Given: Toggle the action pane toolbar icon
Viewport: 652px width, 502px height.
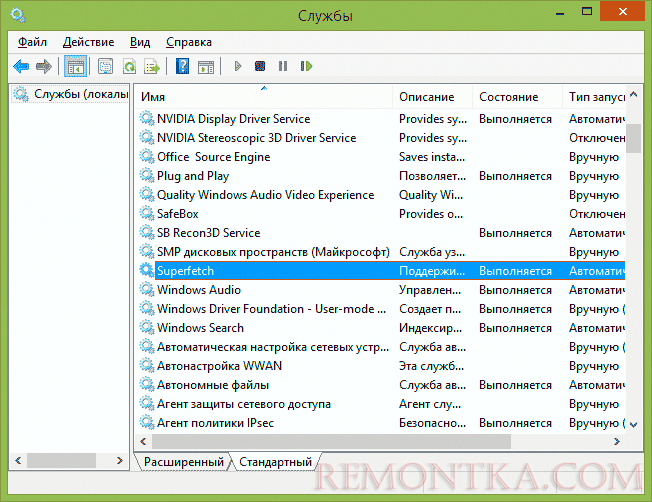Looking at the screenshot, I should 206,67.
